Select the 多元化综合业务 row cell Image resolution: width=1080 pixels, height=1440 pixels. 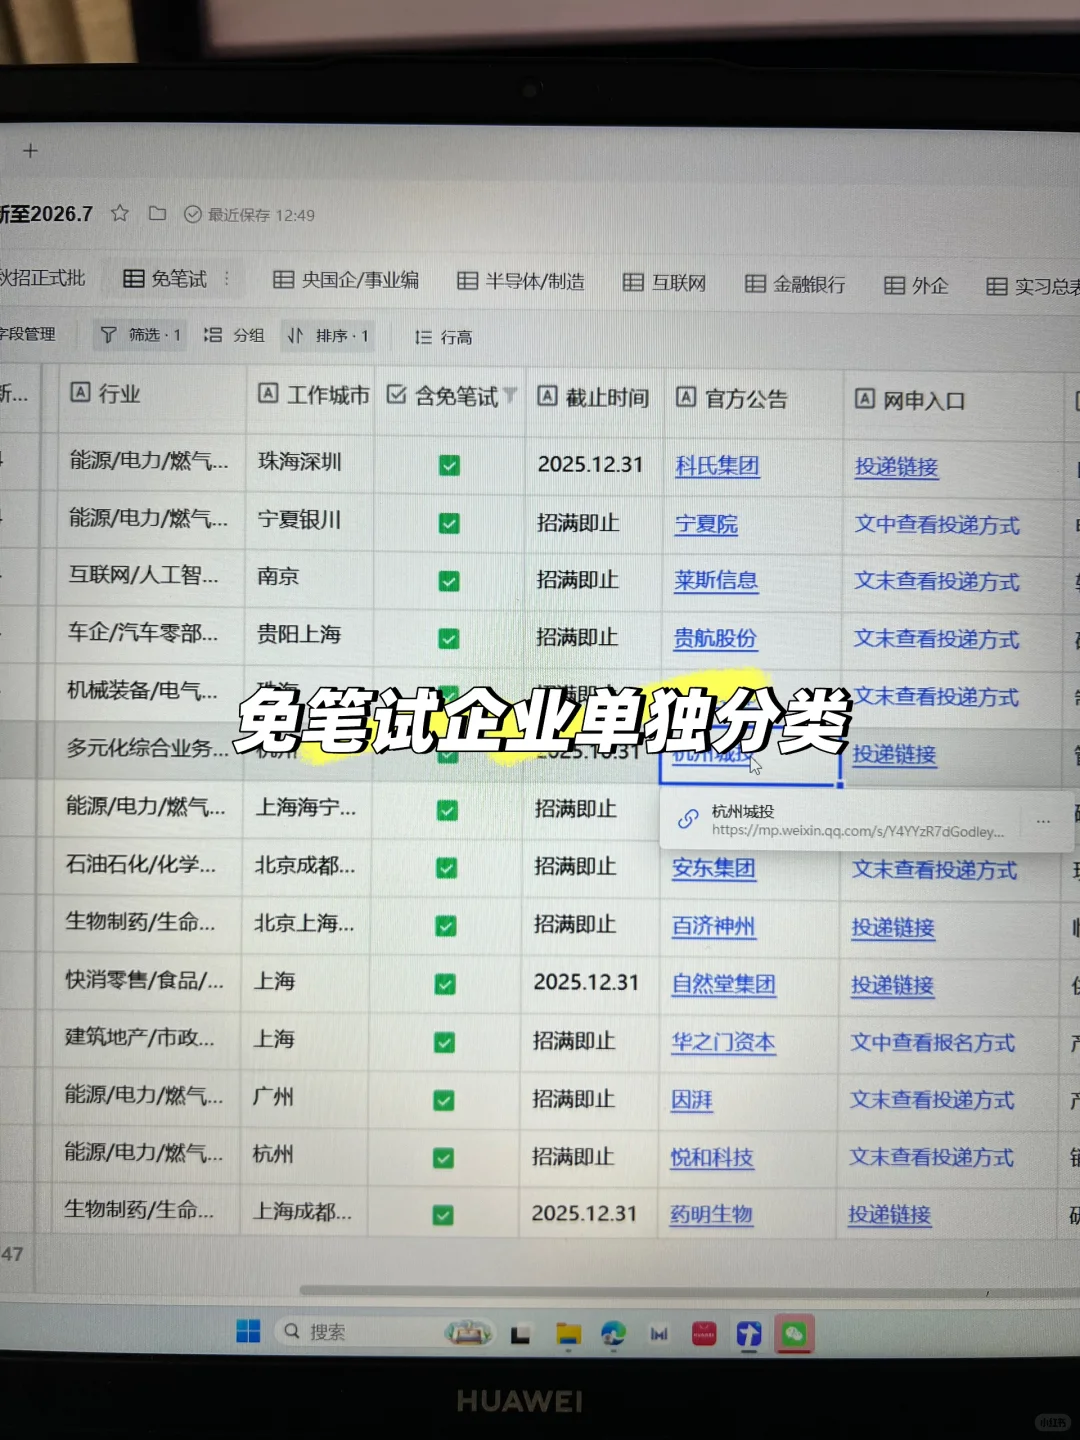[147, 748]
